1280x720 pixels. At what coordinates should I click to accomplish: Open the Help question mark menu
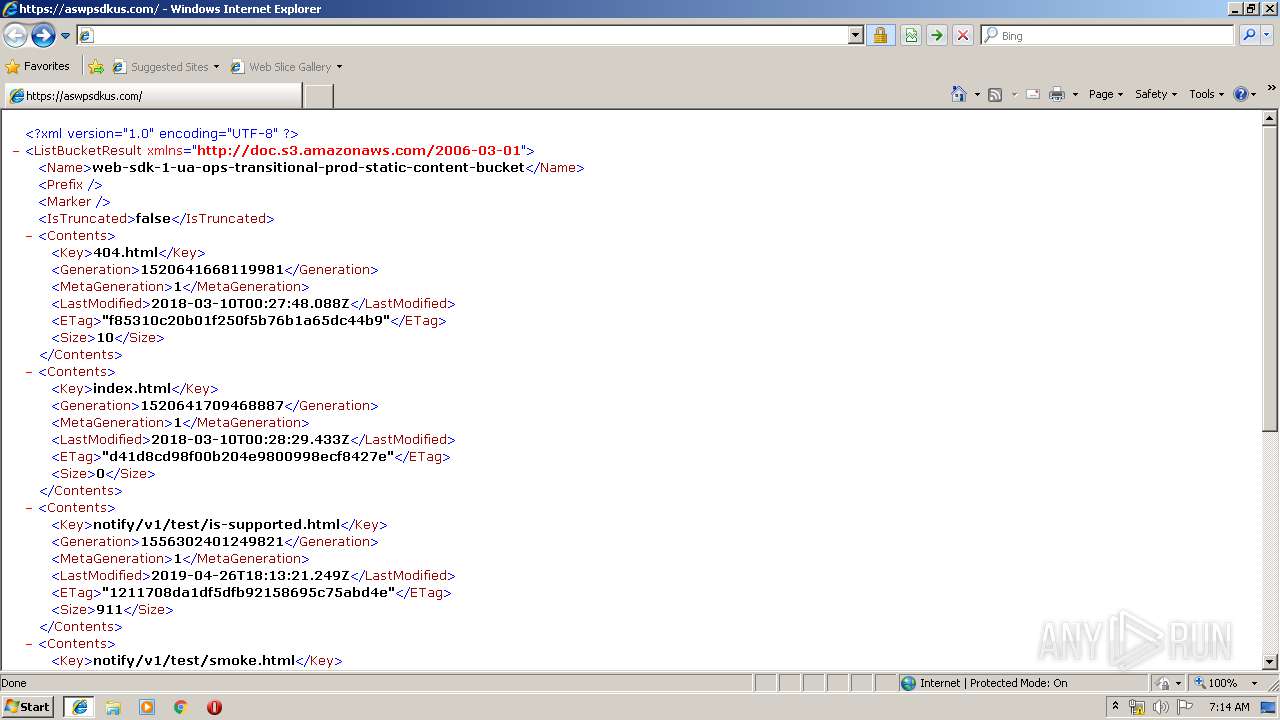point(1244,94)
